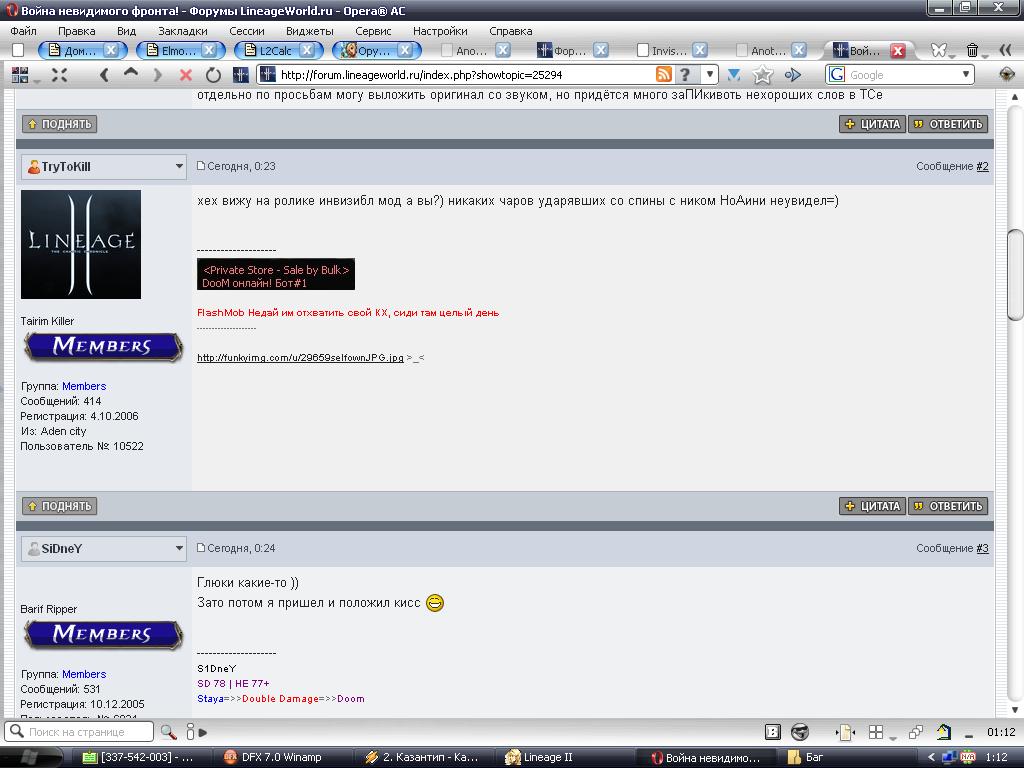Screen dimensions: 1024x768
Task: Expand the SiDneY user dropdown
Action: coord(179,548)
